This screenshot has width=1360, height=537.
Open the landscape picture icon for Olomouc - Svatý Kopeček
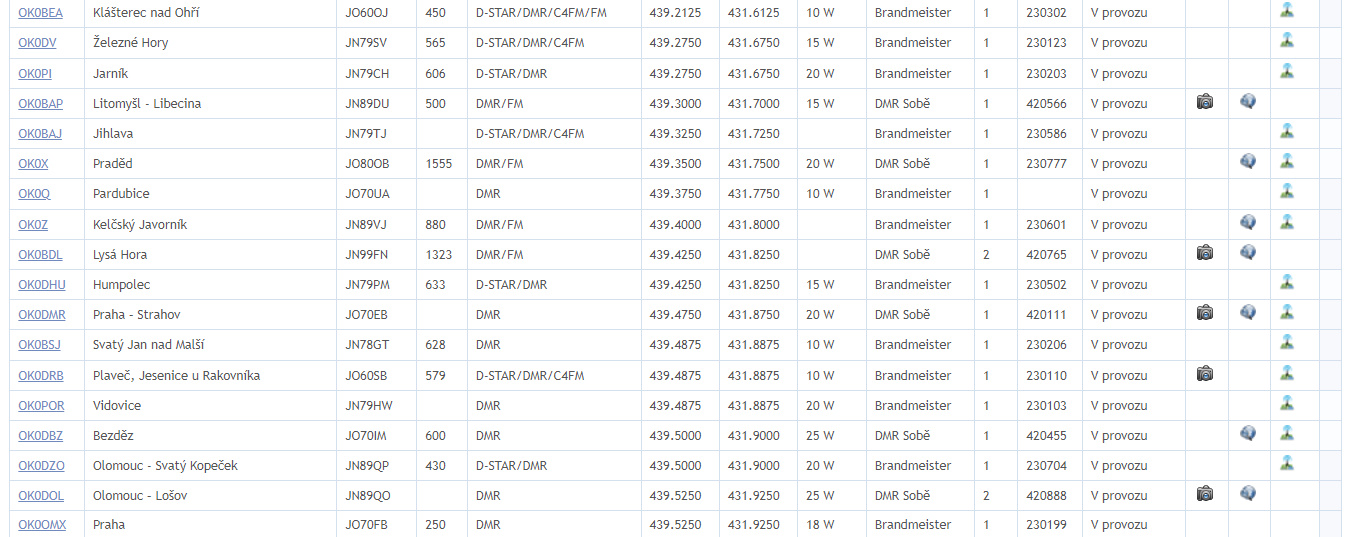pyautogui.click(x=1287, y=464)
